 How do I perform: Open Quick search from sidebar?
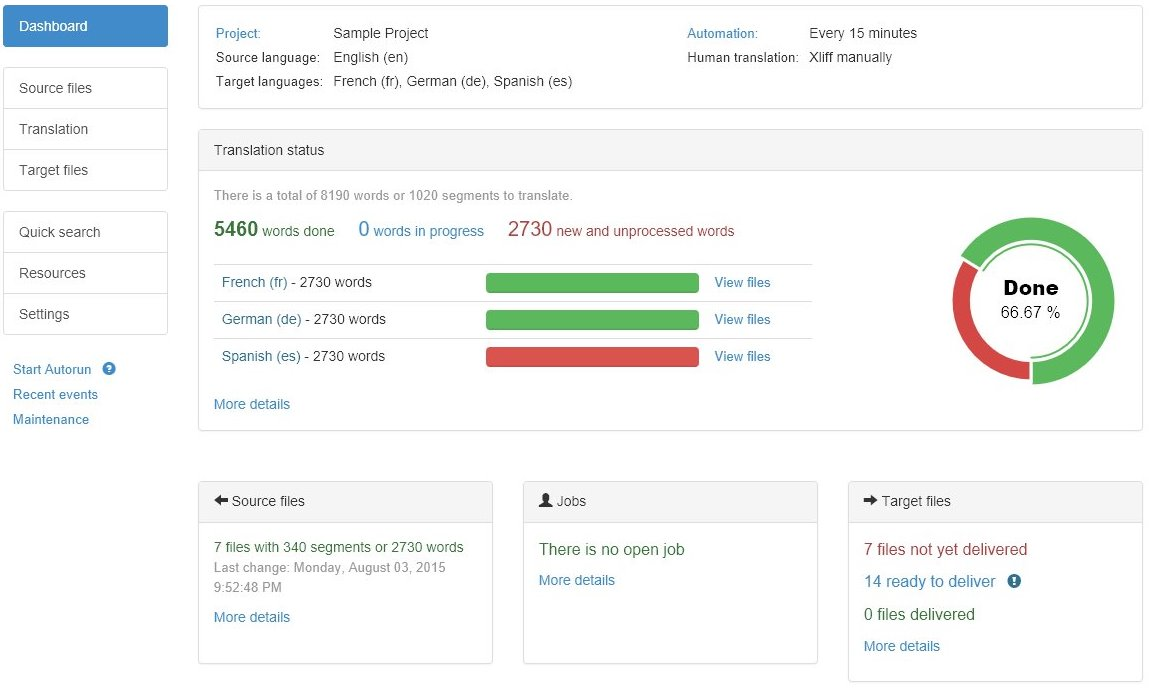(85, 232)
